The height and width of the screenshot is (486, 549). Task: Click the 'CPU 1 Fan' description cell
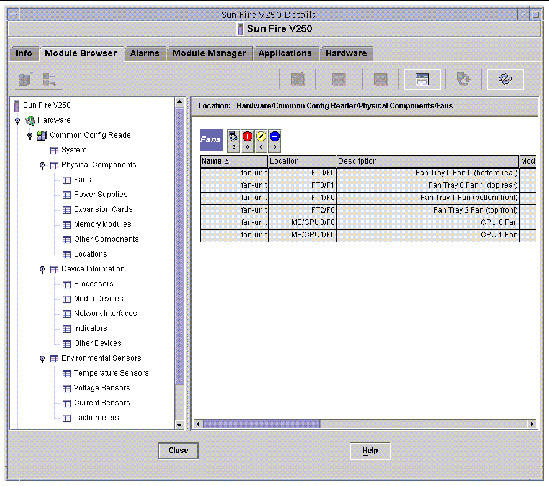(x=428, y=235)
